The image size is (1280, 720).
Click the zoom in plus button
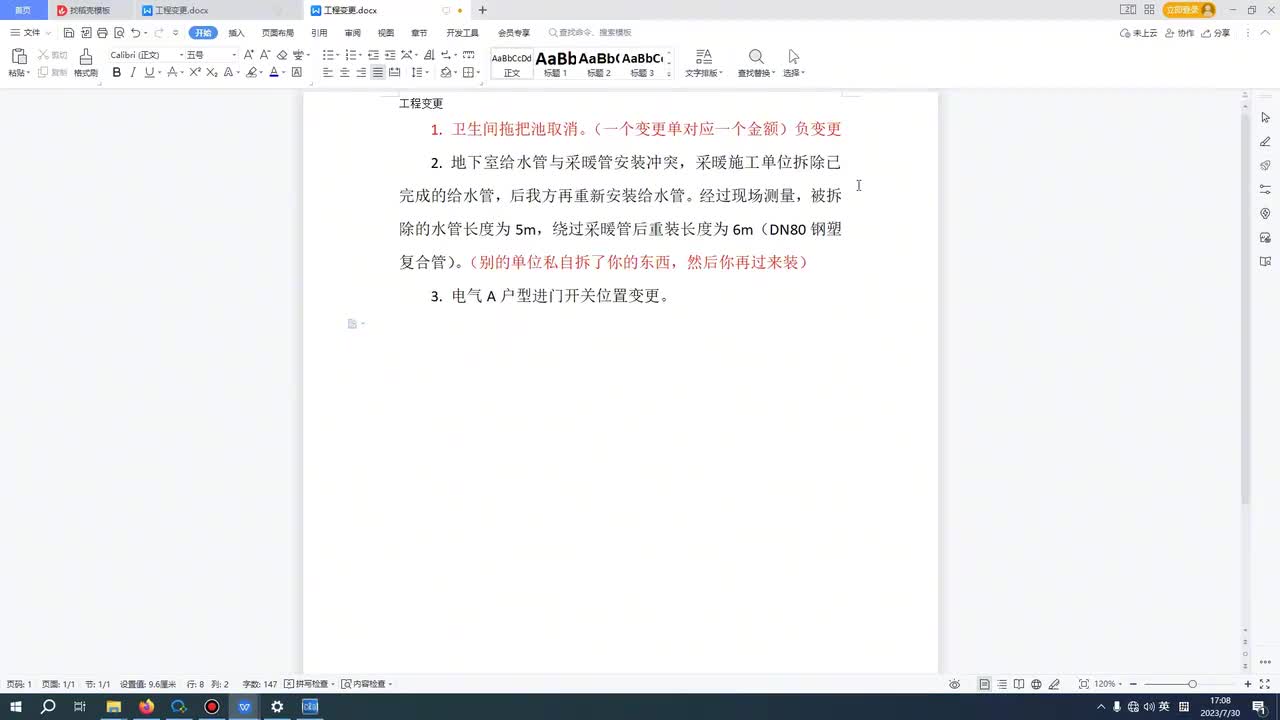[x=1248, y=684]
